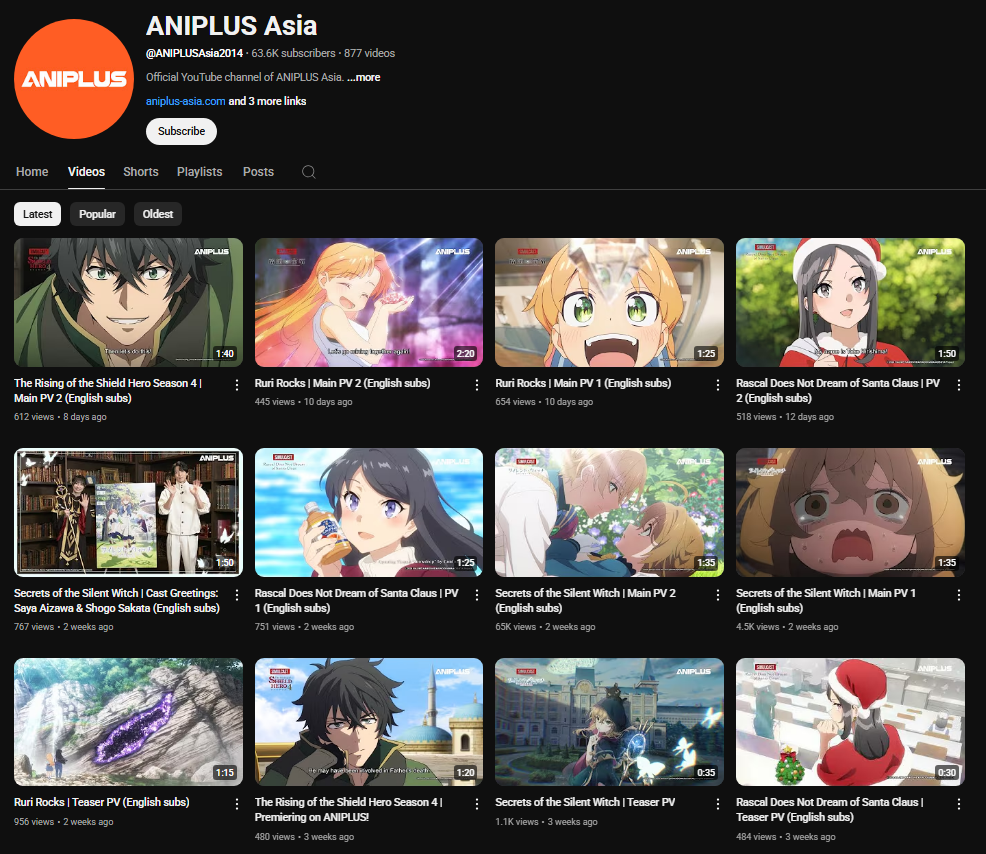Open title 'Rascal Does Not Dream of Santa Claus | Teaser PV'
The image size is (986, 854).
click(x=829, y=809)
